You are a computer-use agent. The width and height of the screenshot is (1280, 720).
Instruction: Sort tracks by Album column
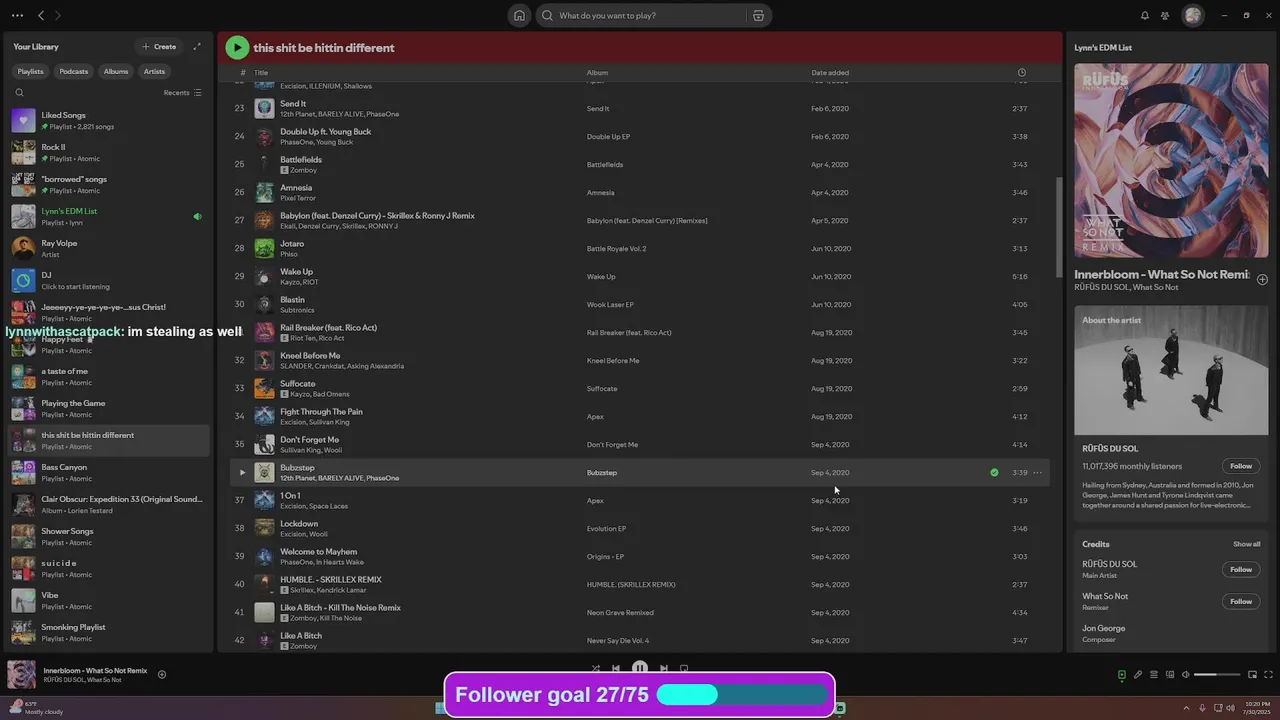[597, 72]
